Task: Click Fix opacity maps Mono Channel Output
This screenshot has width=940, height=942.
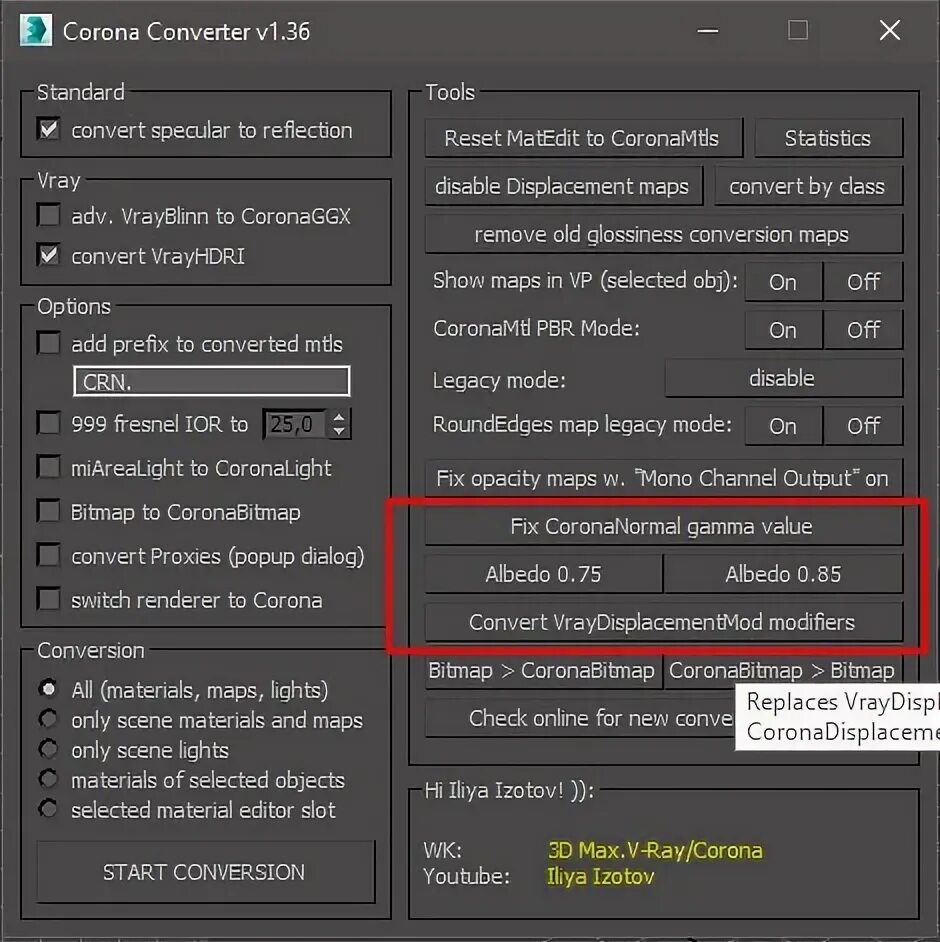Action: (663, 478)
